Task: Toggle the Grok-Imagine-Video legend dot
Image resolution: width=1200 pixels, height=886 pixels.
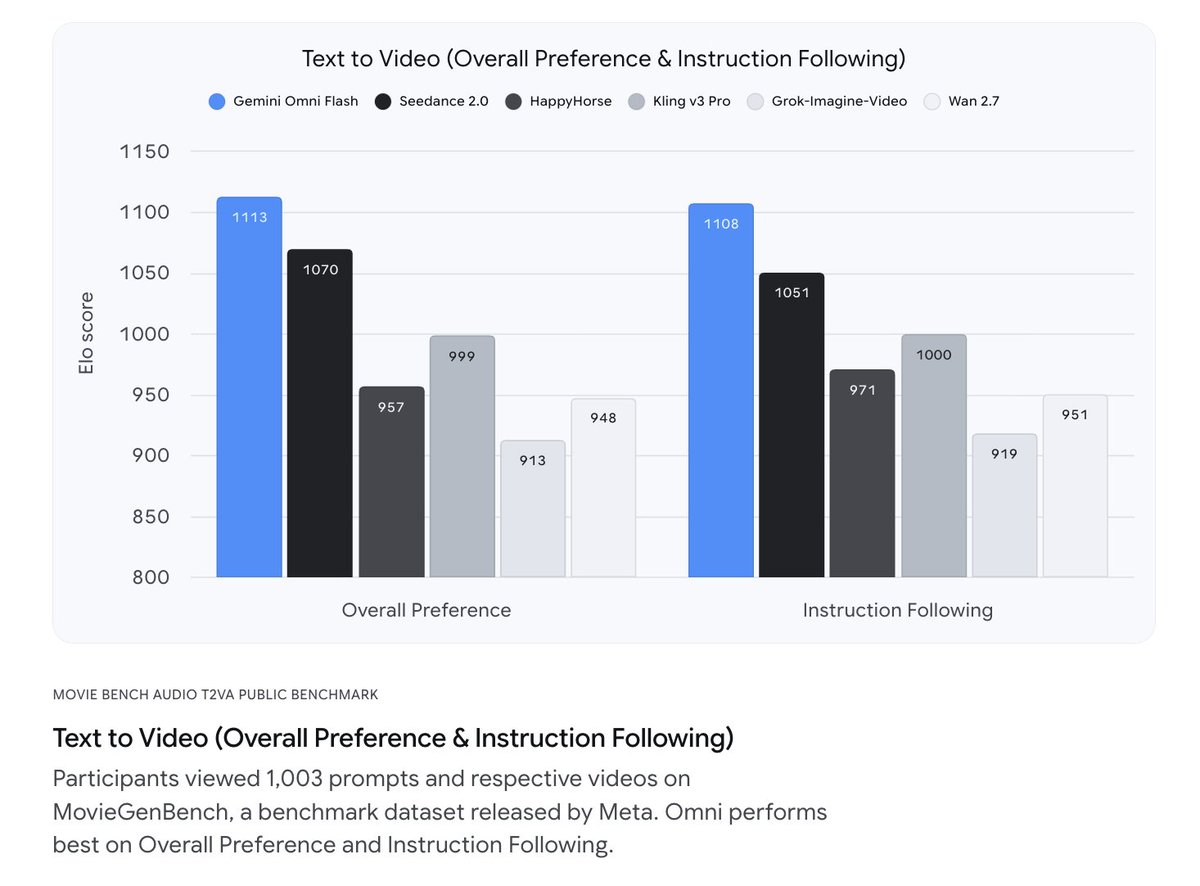Action: [x=755, y=101]
